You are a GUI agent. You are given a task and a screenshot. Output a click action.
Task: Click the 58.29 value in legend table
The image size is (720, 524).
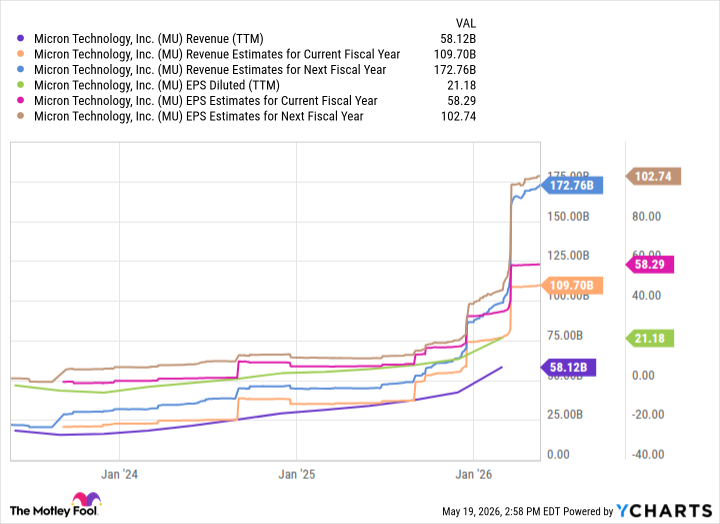[x=461, y=101]
